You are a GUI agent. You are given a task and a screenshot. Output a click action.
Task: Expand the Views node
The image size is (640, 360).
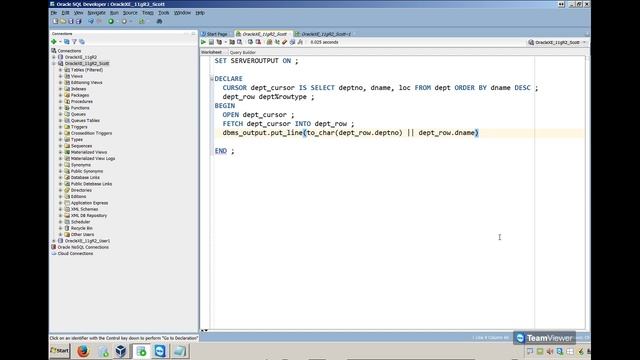60,76
